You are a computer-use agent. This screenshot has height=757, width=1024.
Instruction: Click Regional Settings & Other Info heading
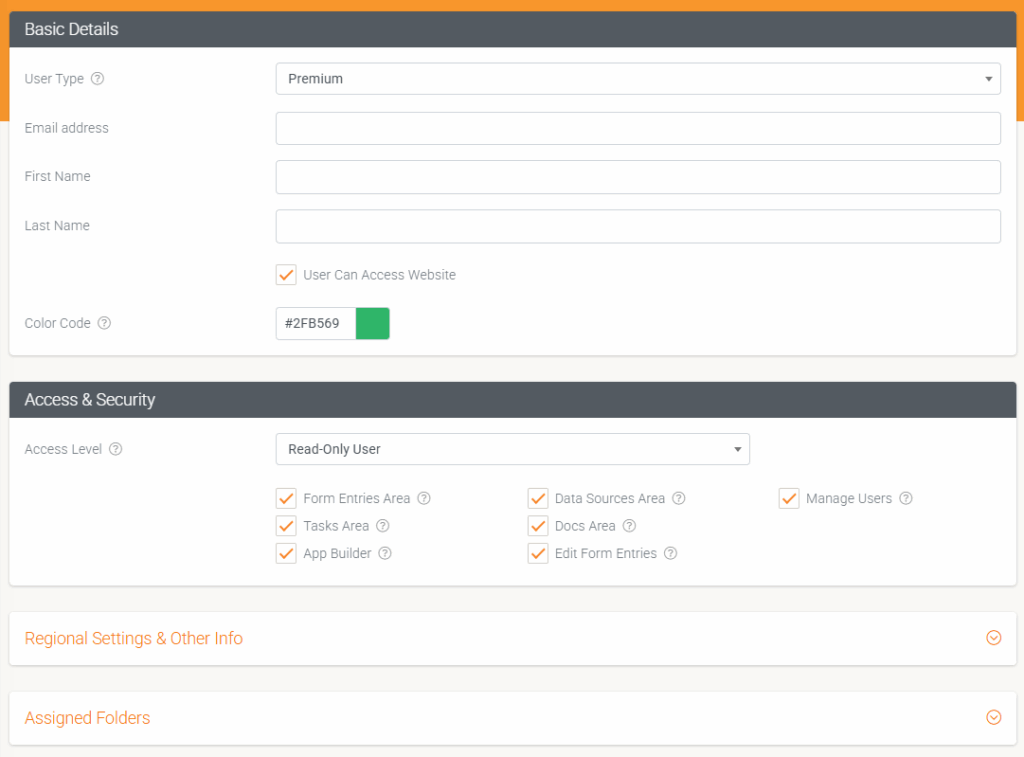pos(134,638)
